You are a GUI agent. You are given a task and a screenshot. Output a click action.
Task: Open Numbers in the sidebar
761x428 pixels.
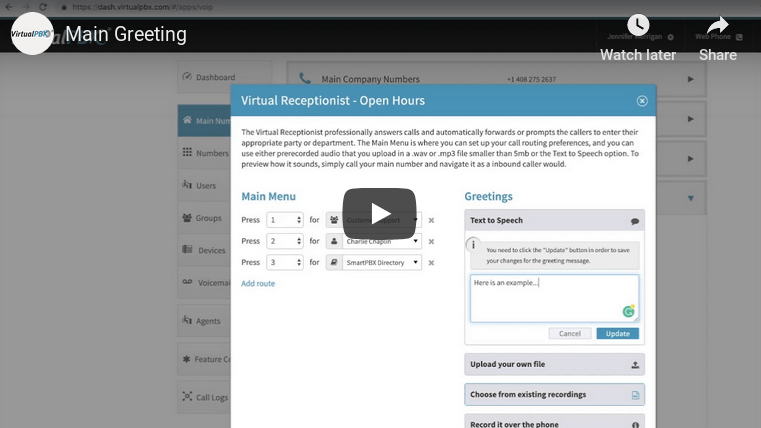[204, 153]
